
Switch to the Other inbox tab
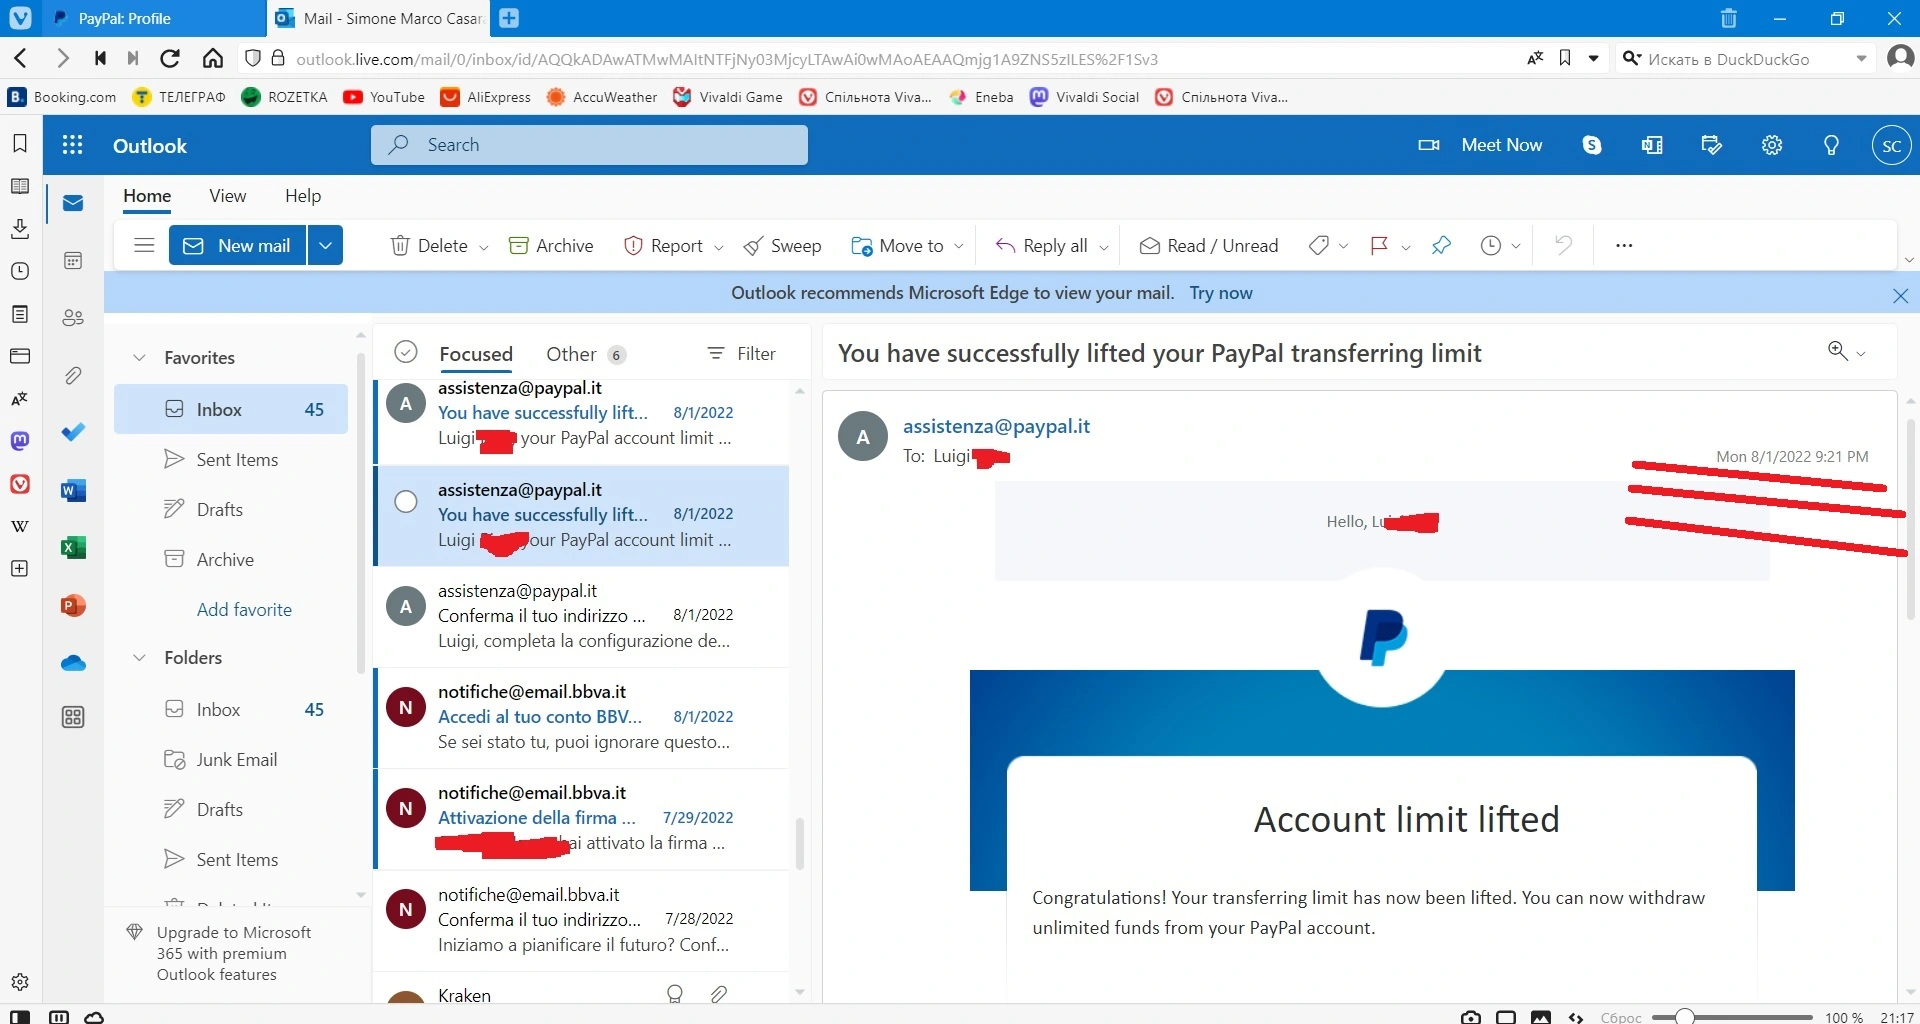tap(585, 354)
